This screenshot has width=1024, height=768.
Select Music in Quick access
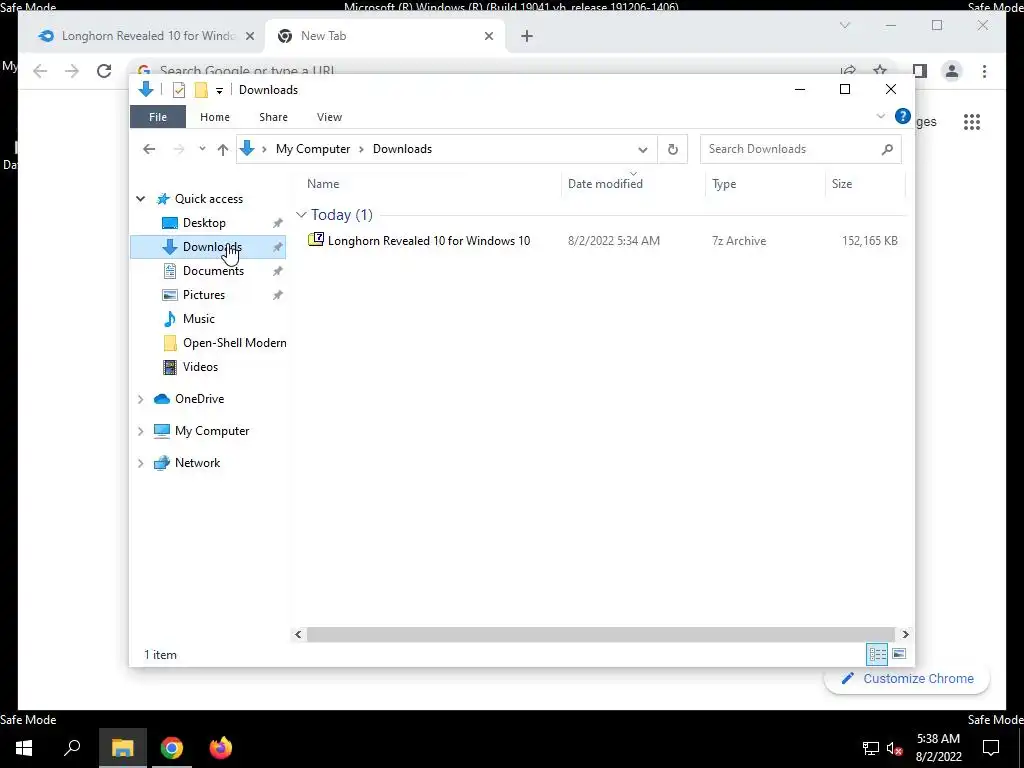199,319
